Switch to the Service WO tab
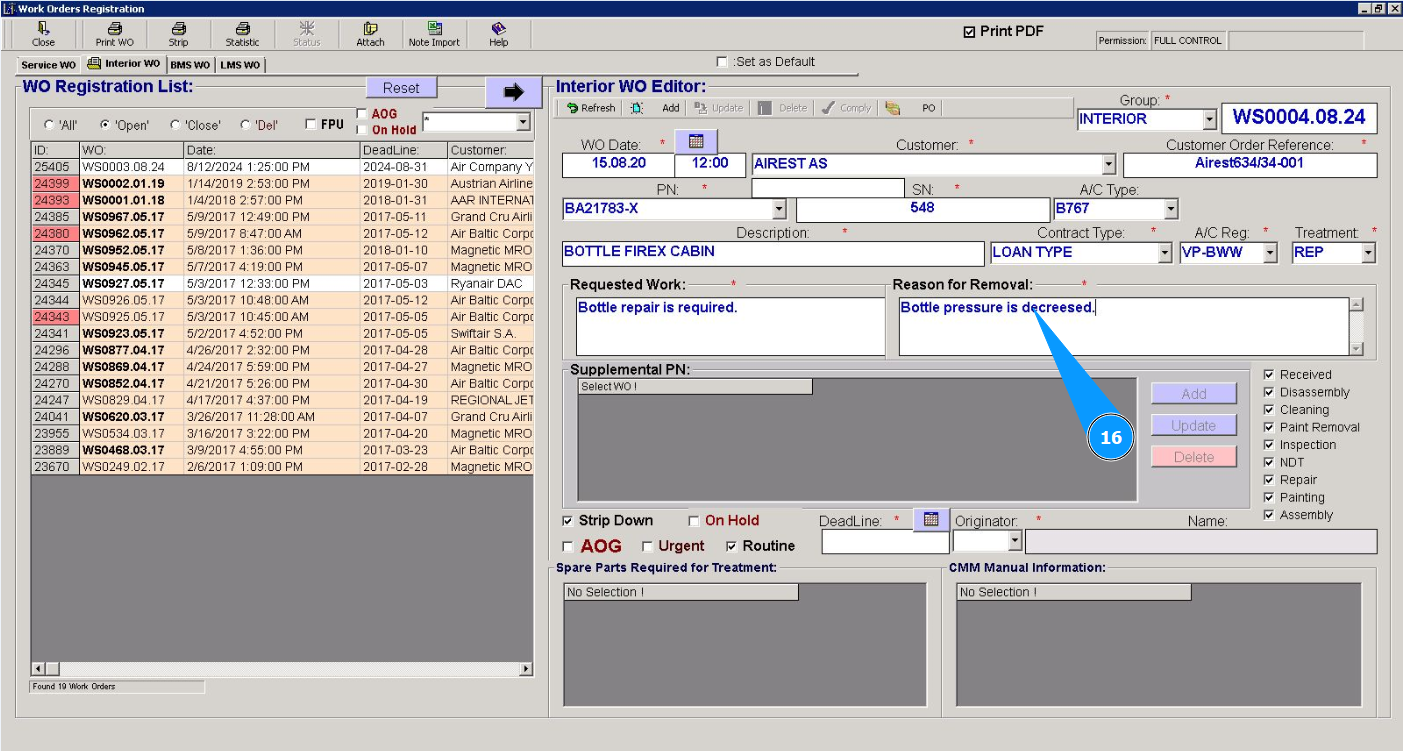1403x751 pixels. click(48, 65)
